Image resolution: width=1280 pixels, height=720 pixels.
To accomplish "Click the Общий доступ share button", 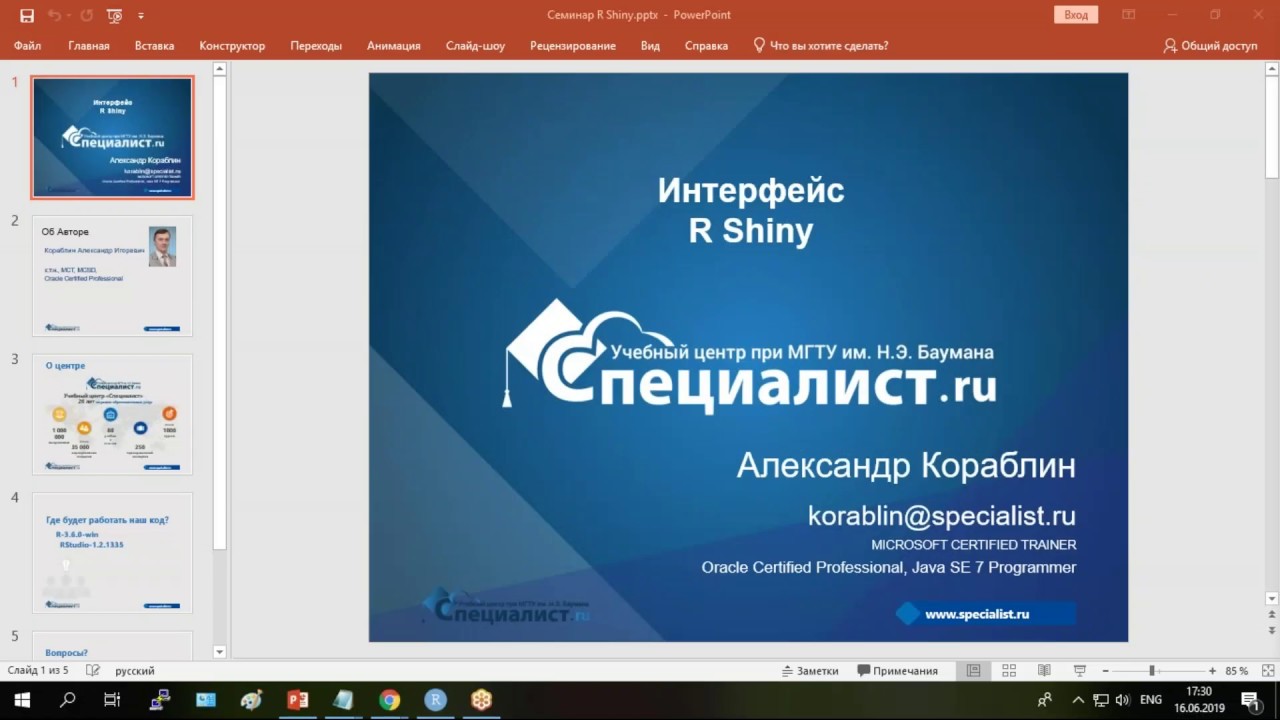I will (x=1210, y=46).
